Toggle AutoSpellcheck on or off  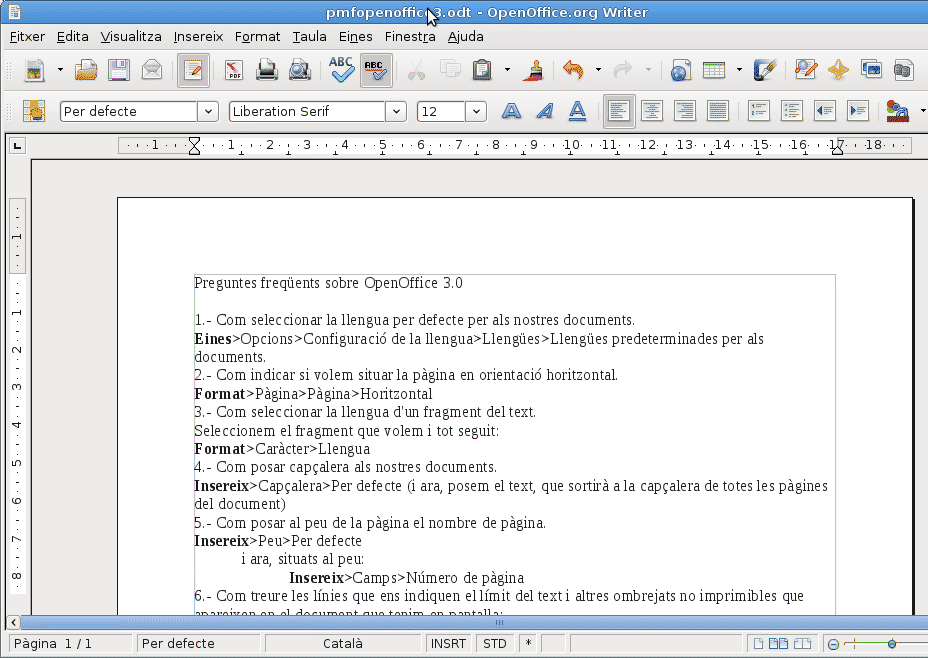[x=376, y=70]
